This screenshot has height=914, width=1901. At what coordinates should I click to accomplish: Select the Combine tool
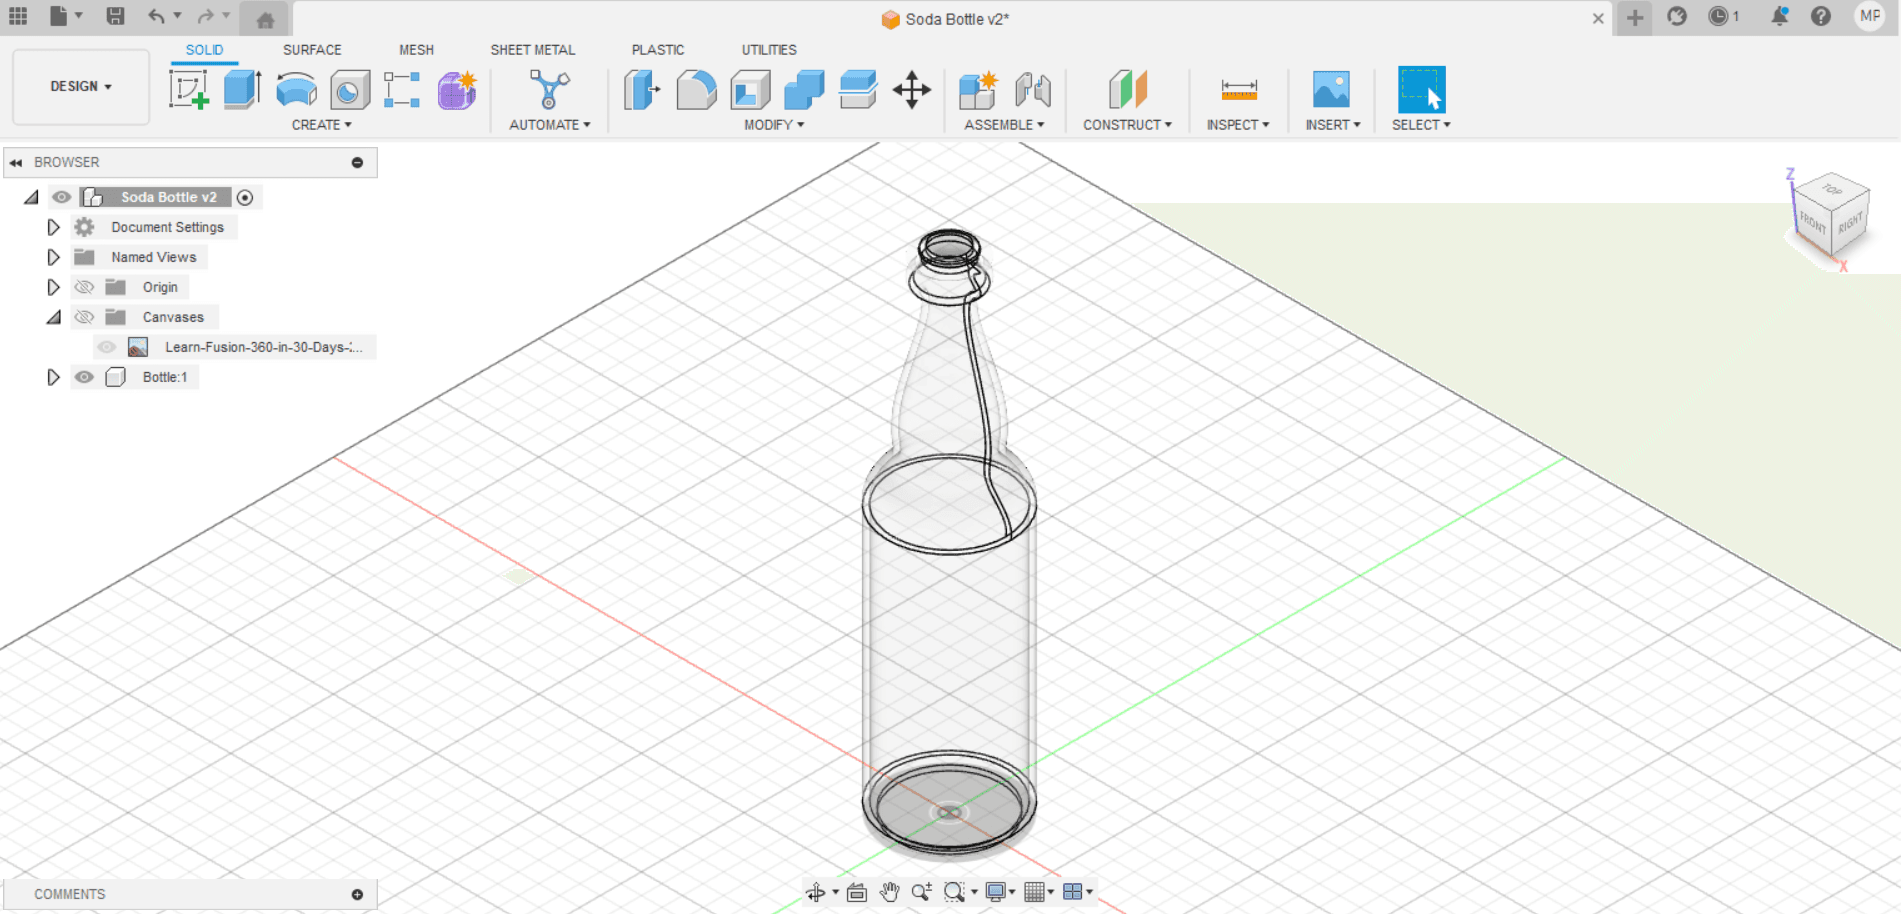coord(804,90)
